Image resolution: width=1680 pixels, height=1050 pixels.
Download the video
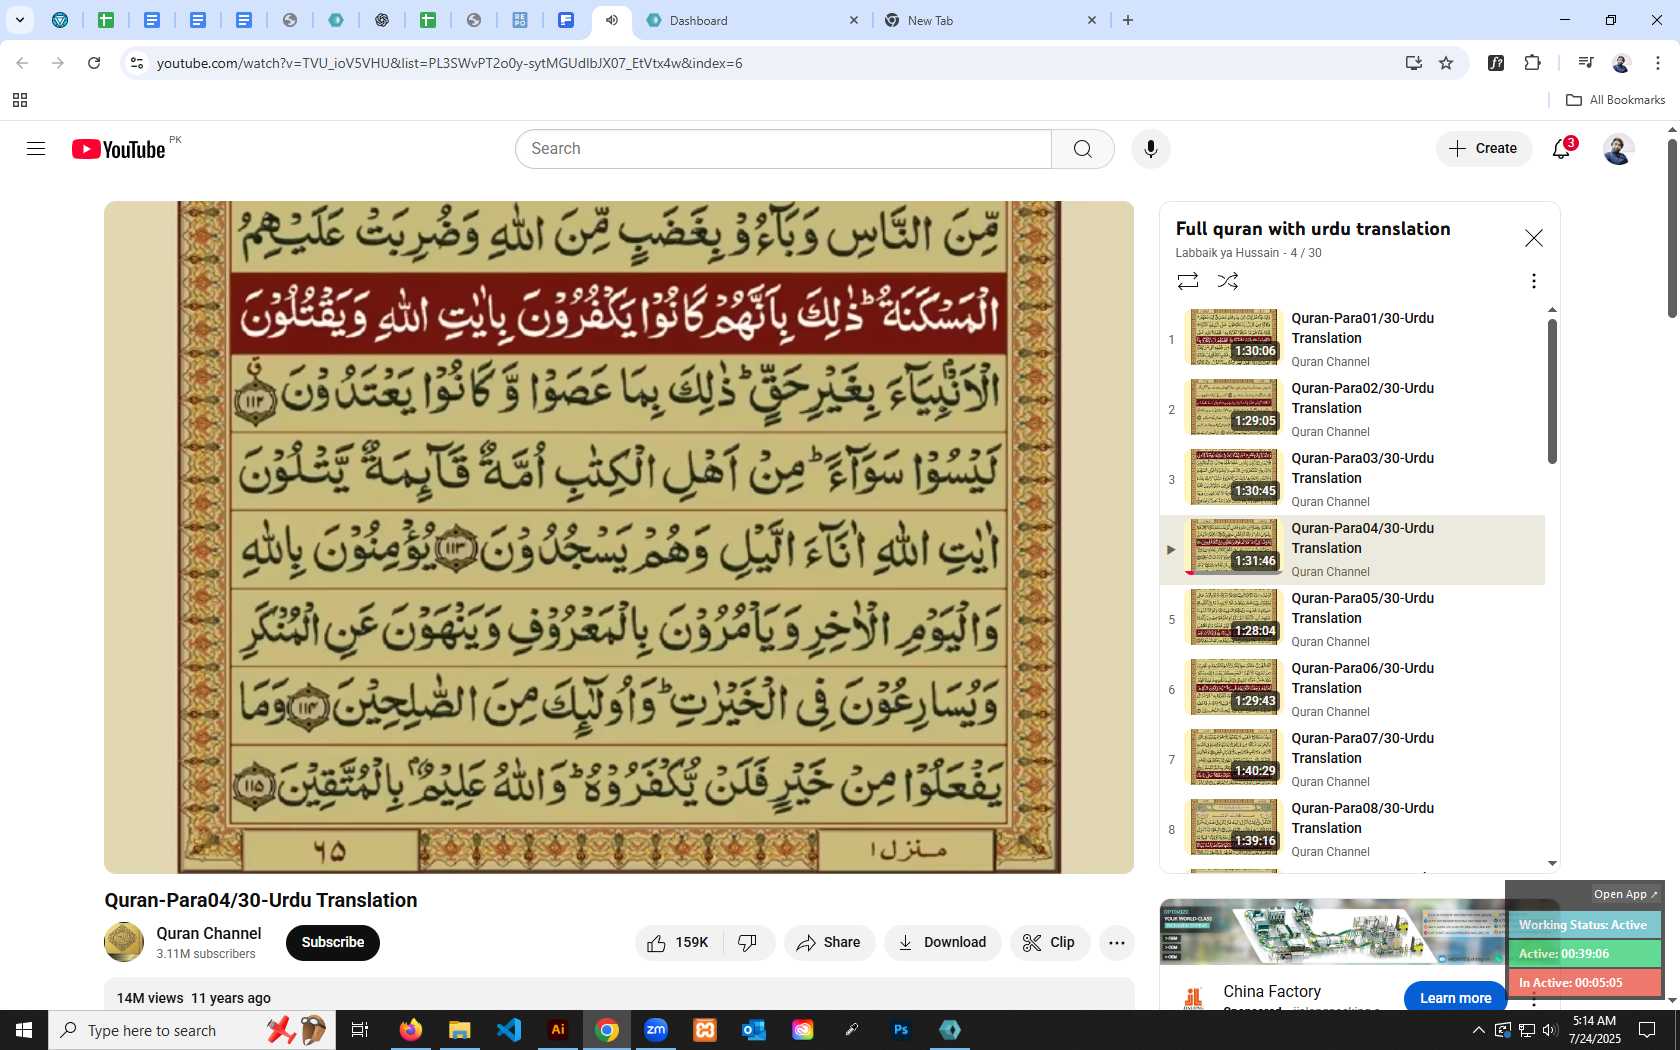pyautogui.click(x=942, y=943)
